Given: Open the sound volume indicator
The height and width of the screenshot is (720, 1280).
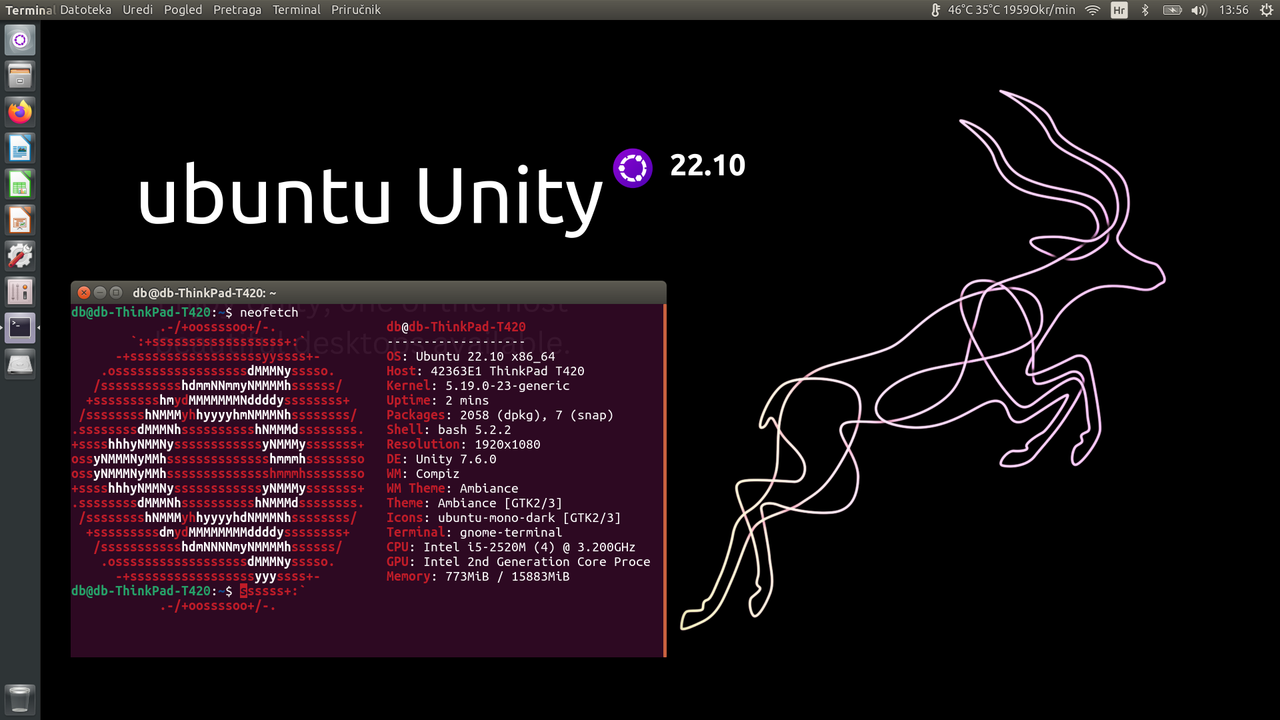Looking at the screenshot, I should tap(1199, 10).
